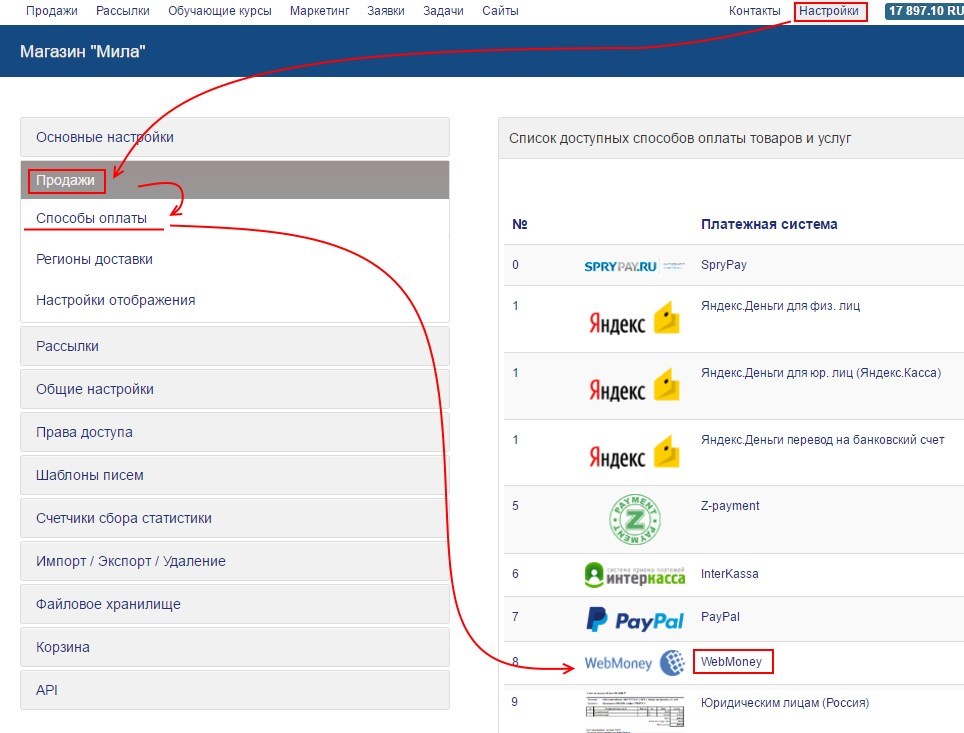Click the WebMoney logo
This screenshot has height=733, width=964.
coord(634,663)
